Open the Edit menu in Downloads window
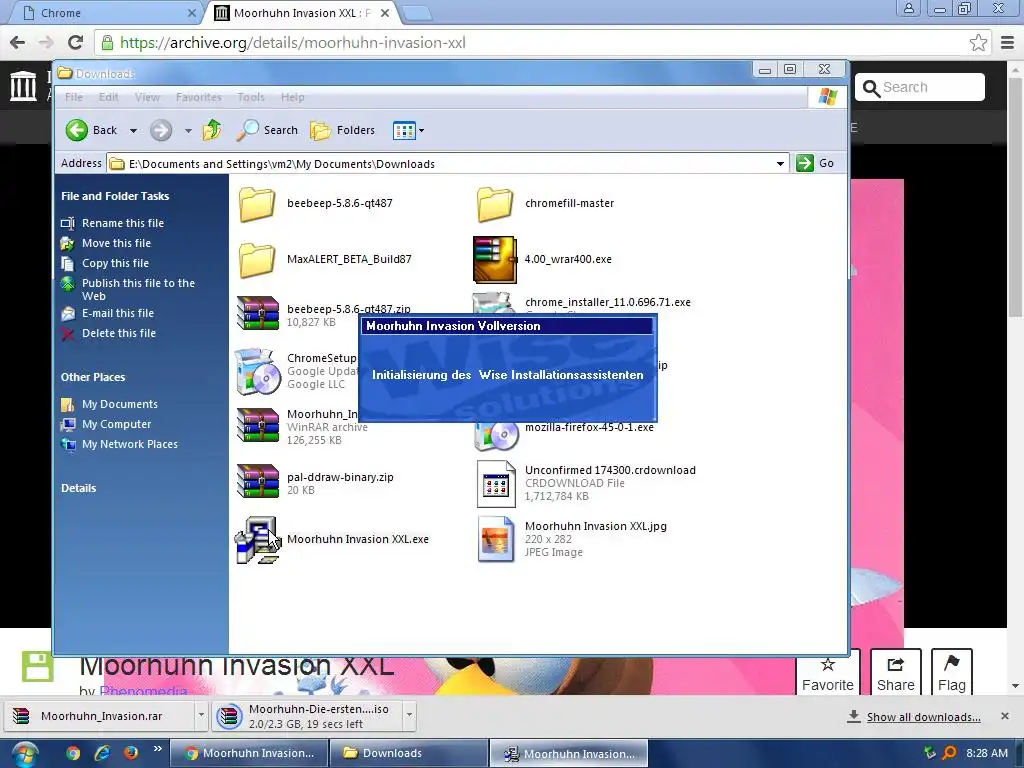This screenshot has height=768, width=1024. (108, 97)
